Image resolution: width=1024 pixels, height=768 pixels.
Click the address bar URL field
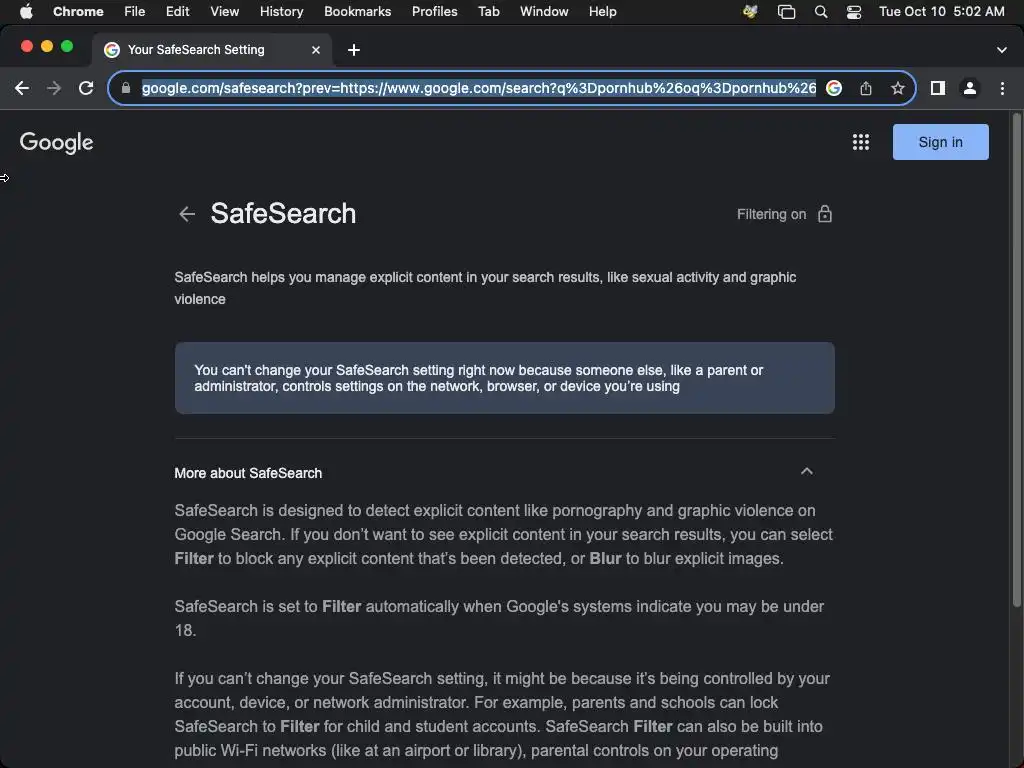pos(479,88)
